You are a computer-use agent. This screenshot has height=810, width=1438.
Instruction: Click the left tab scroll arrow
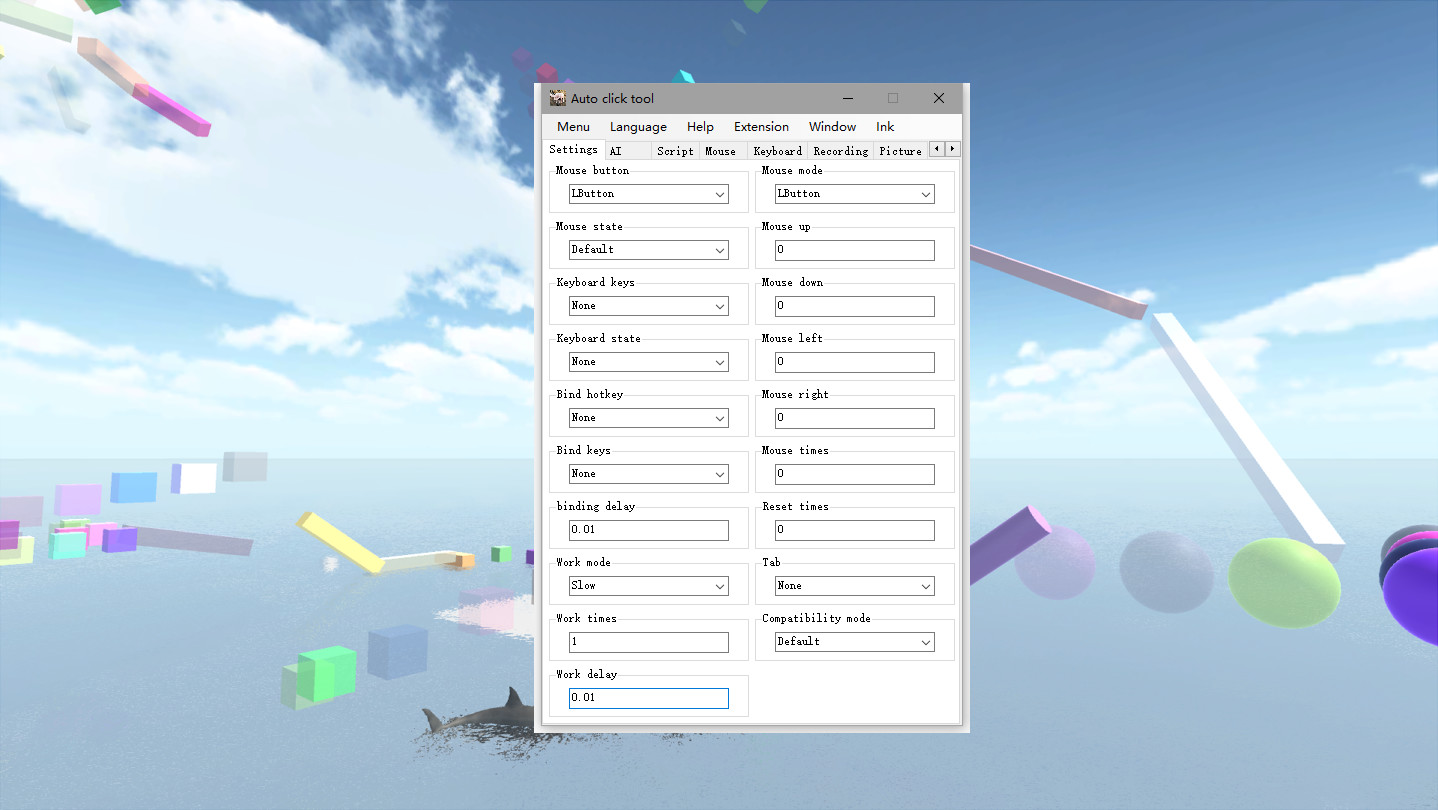pyautogui.click(x=935, y=148)
